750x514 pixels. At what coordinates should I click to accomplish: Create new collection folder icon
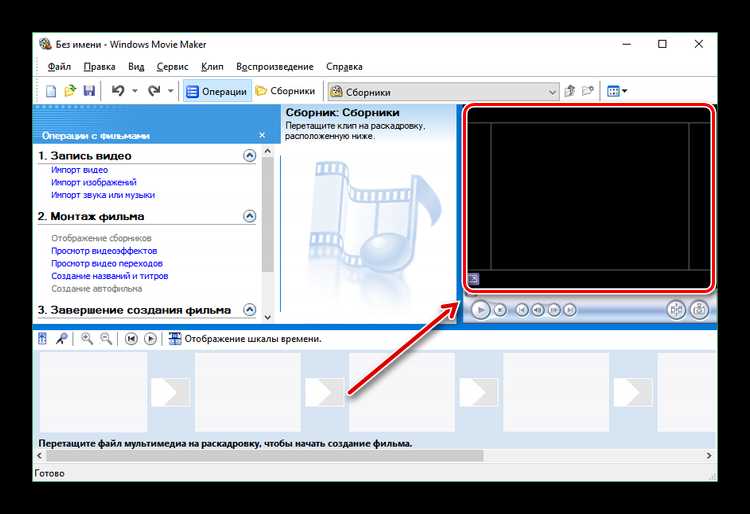588,91
